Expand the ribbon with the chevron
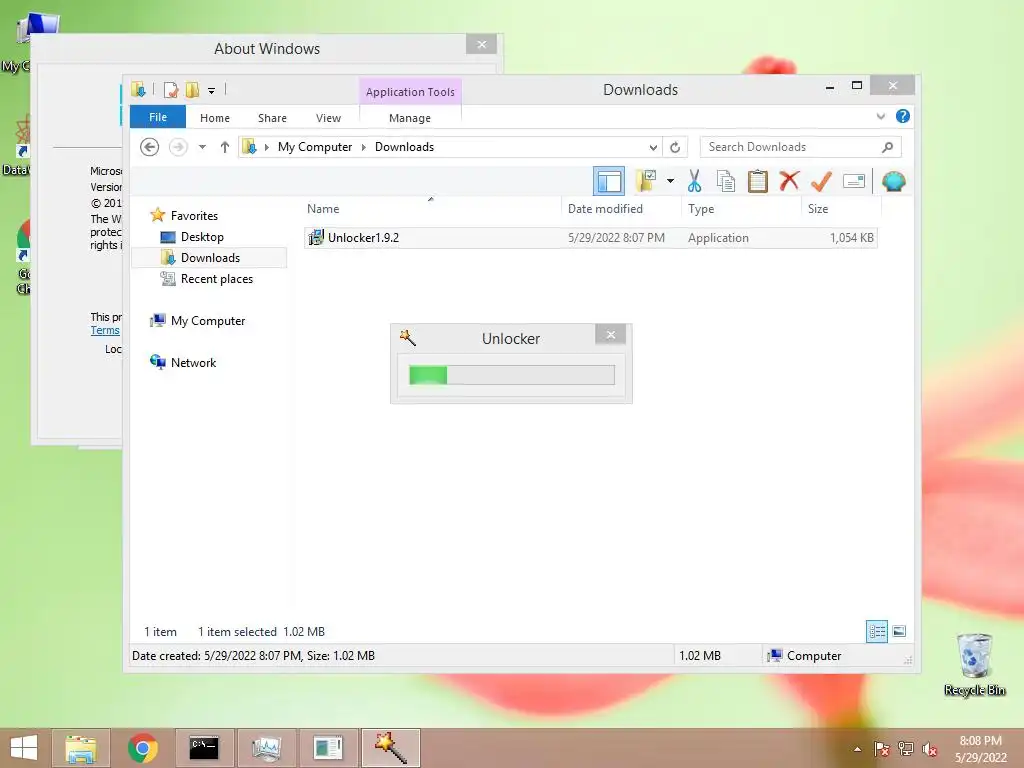Viewport: 1024px width, 768px height. click(880, 116)
